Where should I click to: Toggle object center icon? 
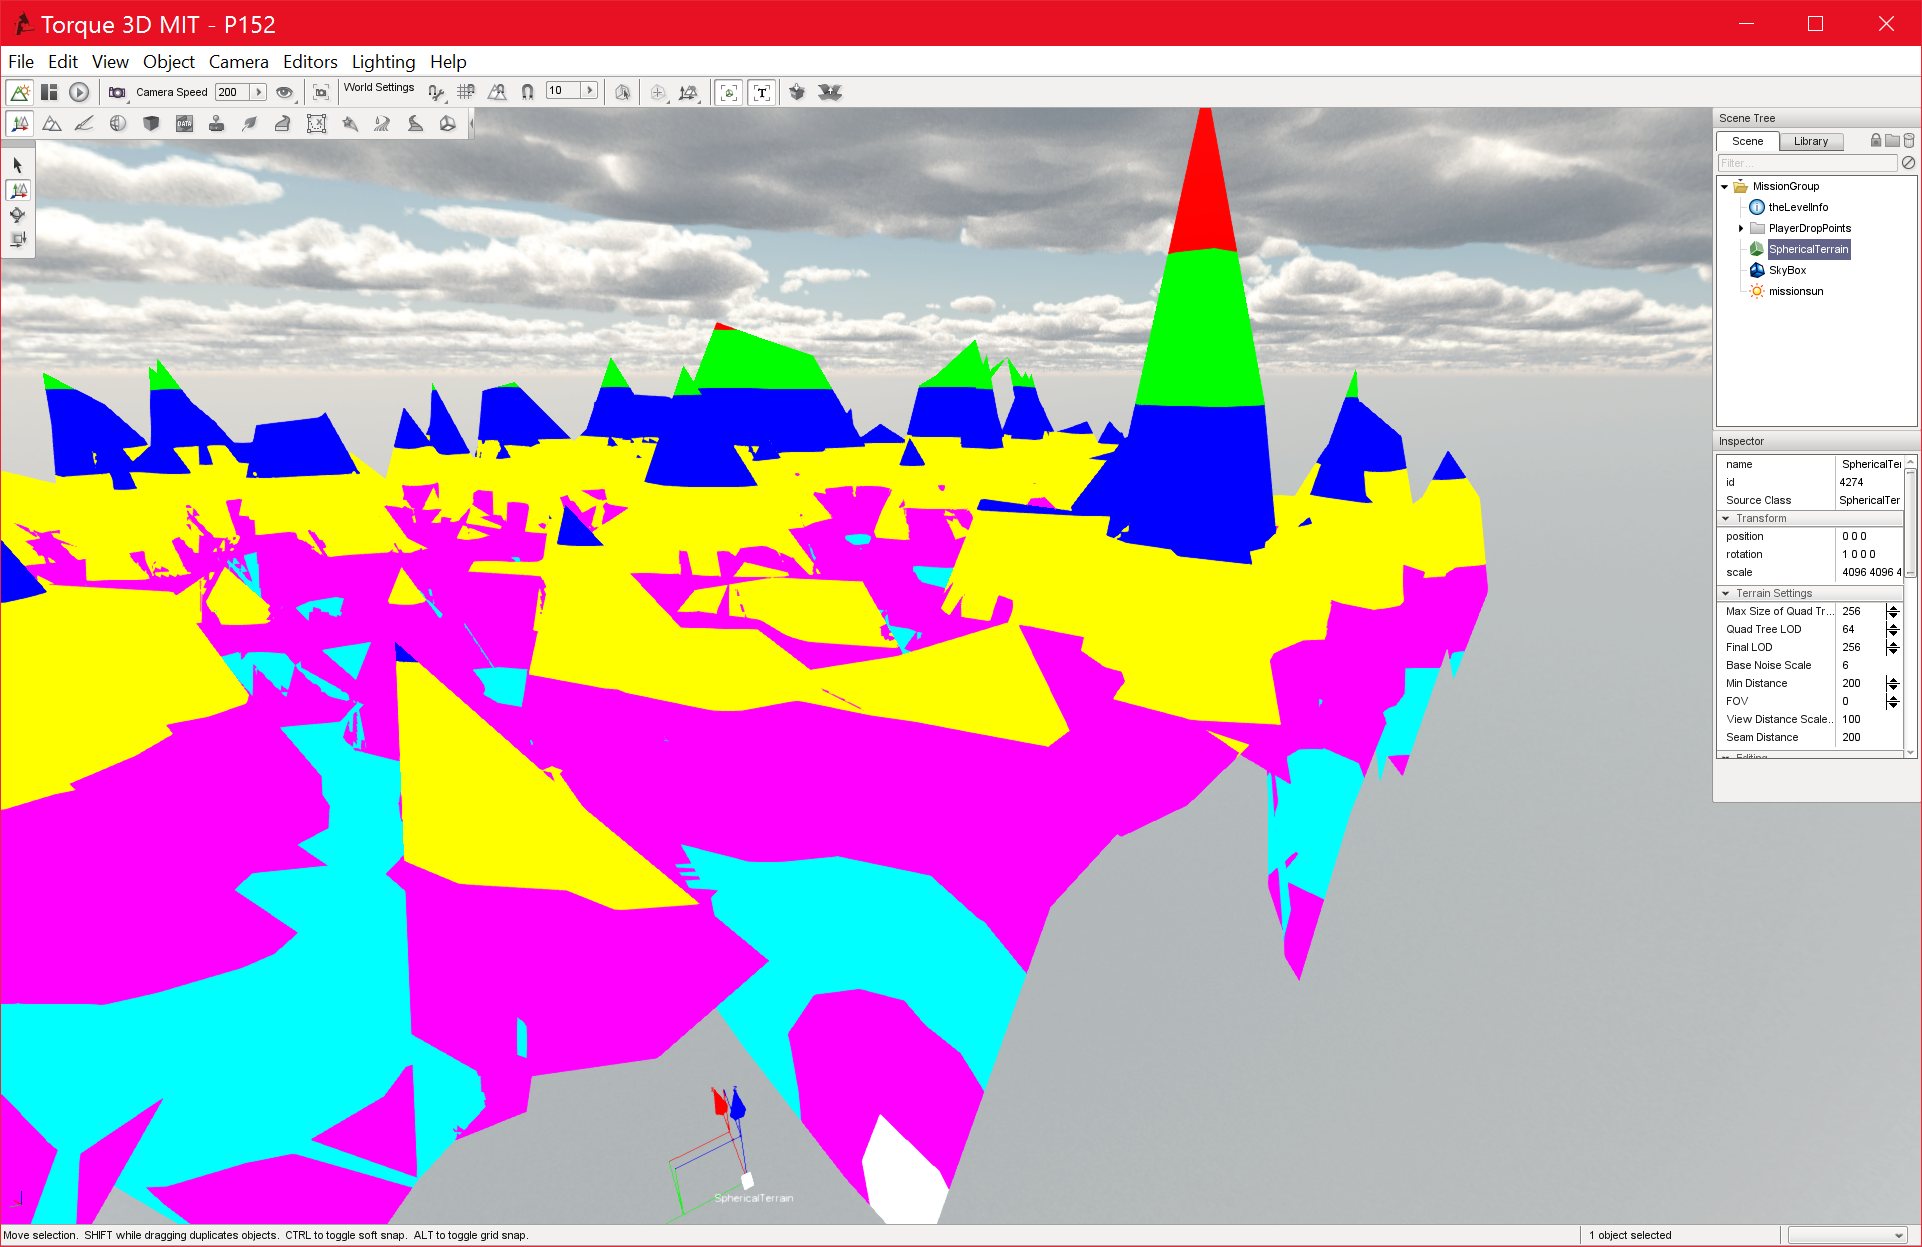click(x=657, y=92)
